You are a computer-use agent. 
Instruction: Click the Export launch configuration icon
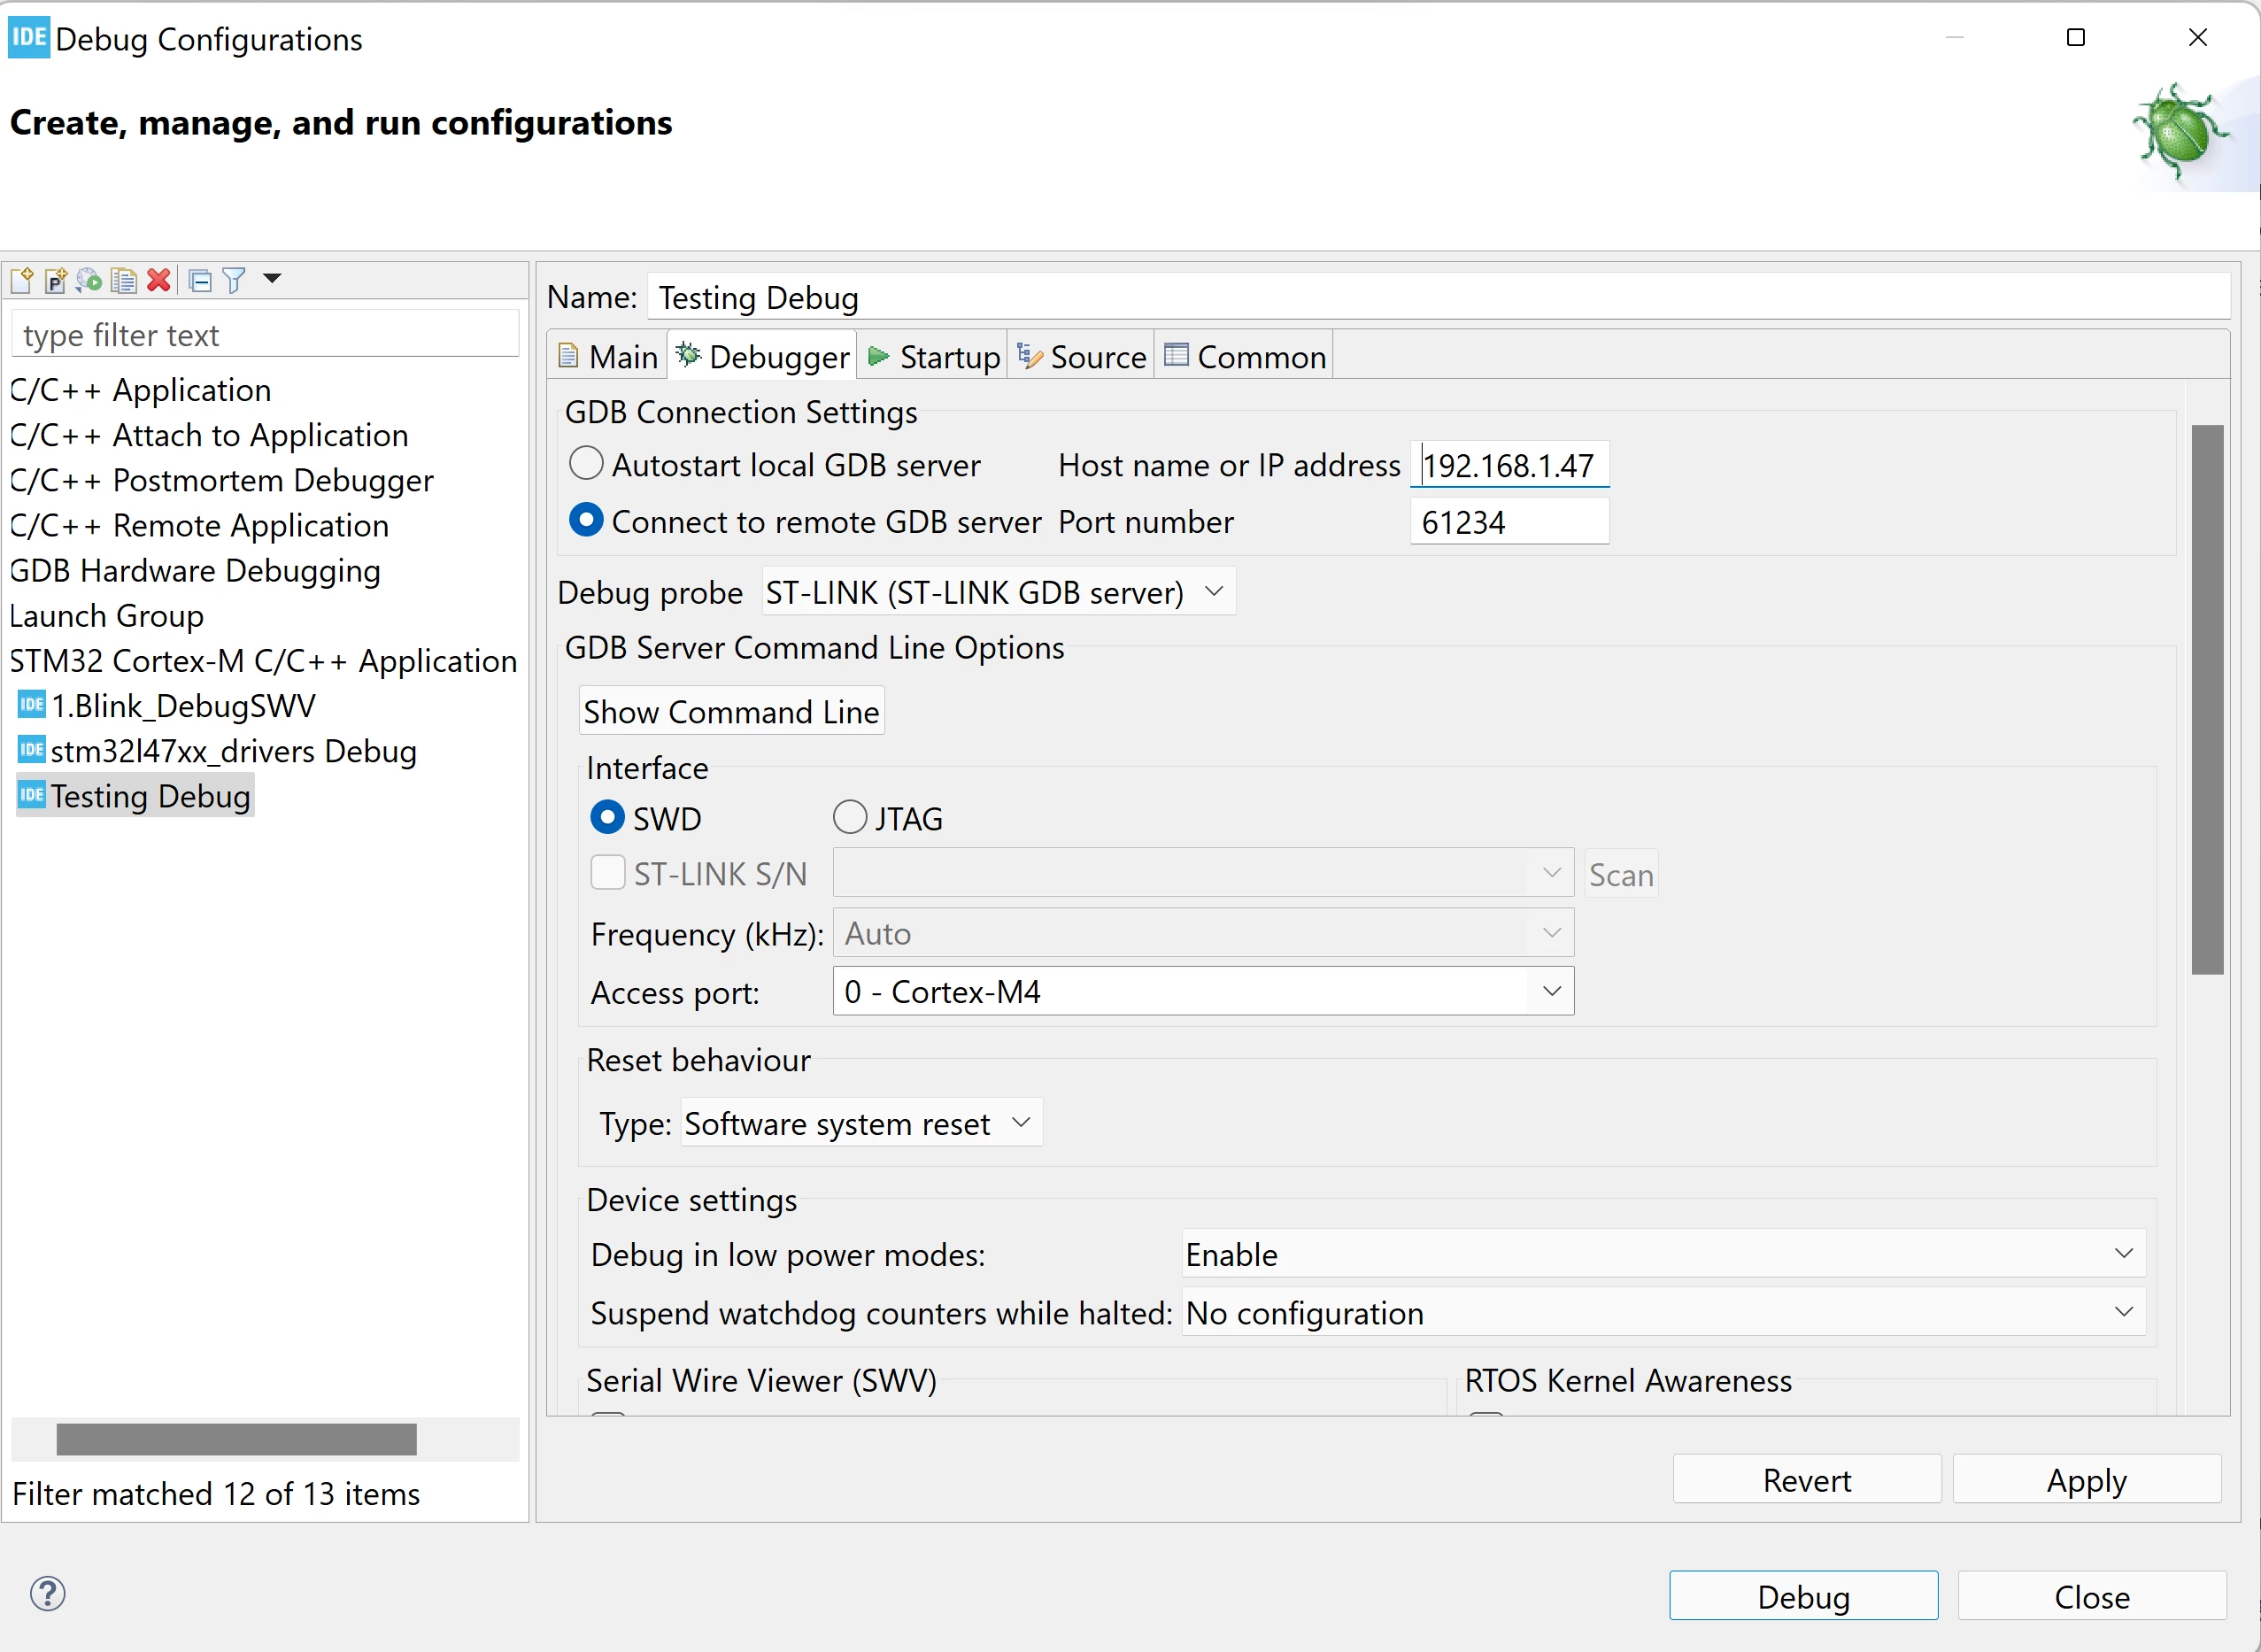89,280
